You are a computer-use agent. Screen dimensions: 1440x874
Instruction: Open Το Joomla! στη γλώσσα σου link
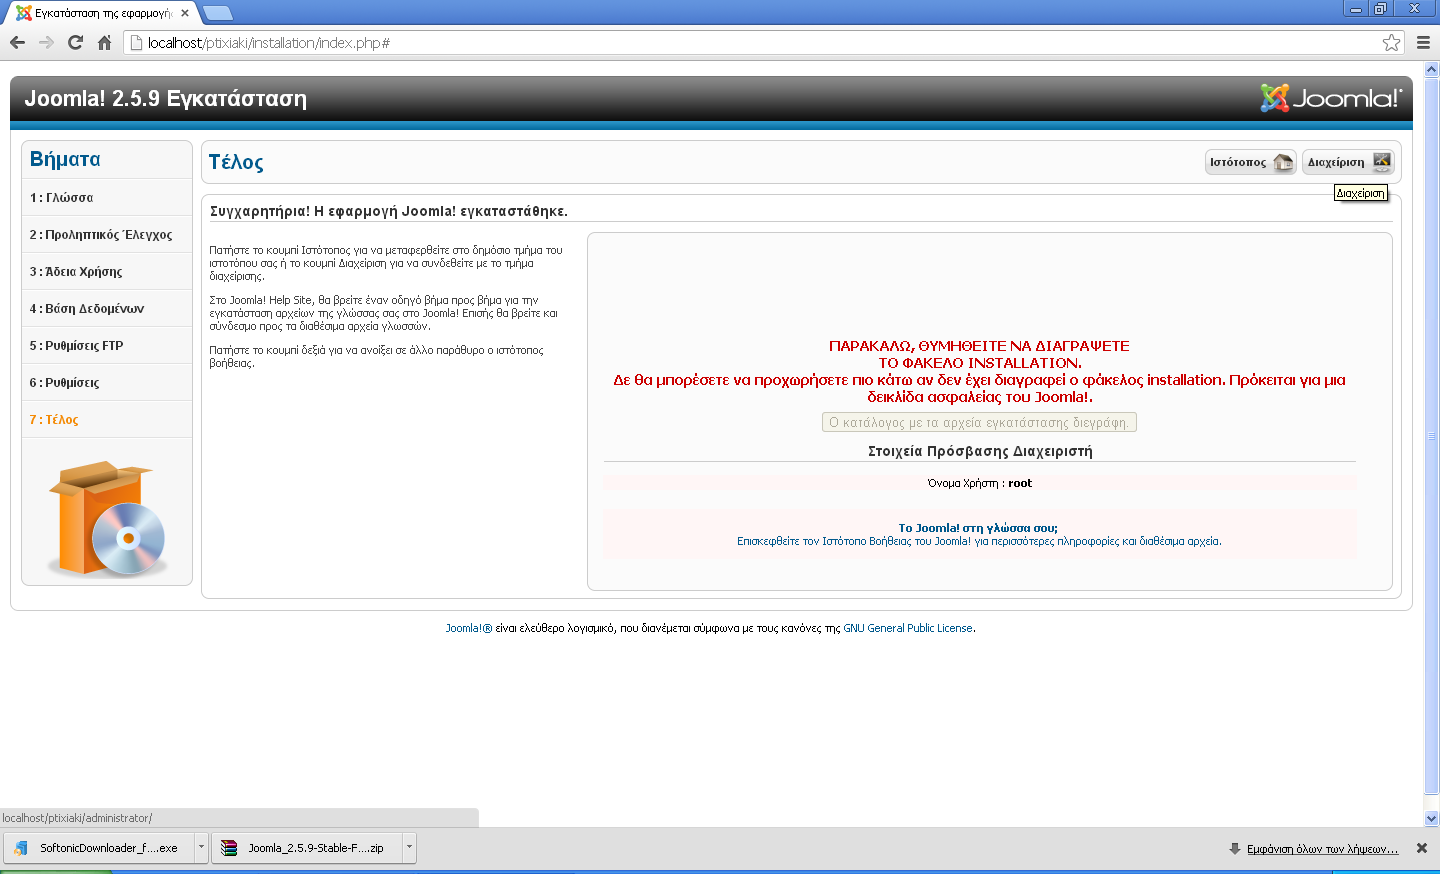click(x=978, y=528)
